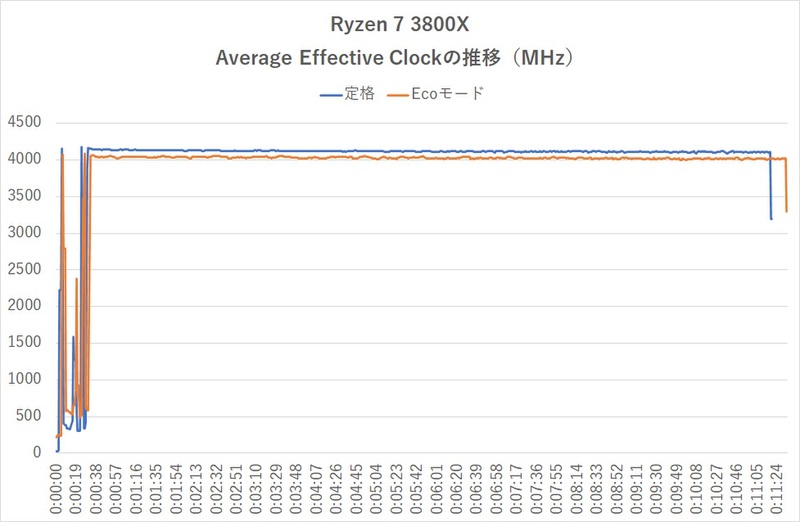The height and width of the screenshot is (522, 800).
Task: Click the y-axis label 1500
Action: [24, 342]
